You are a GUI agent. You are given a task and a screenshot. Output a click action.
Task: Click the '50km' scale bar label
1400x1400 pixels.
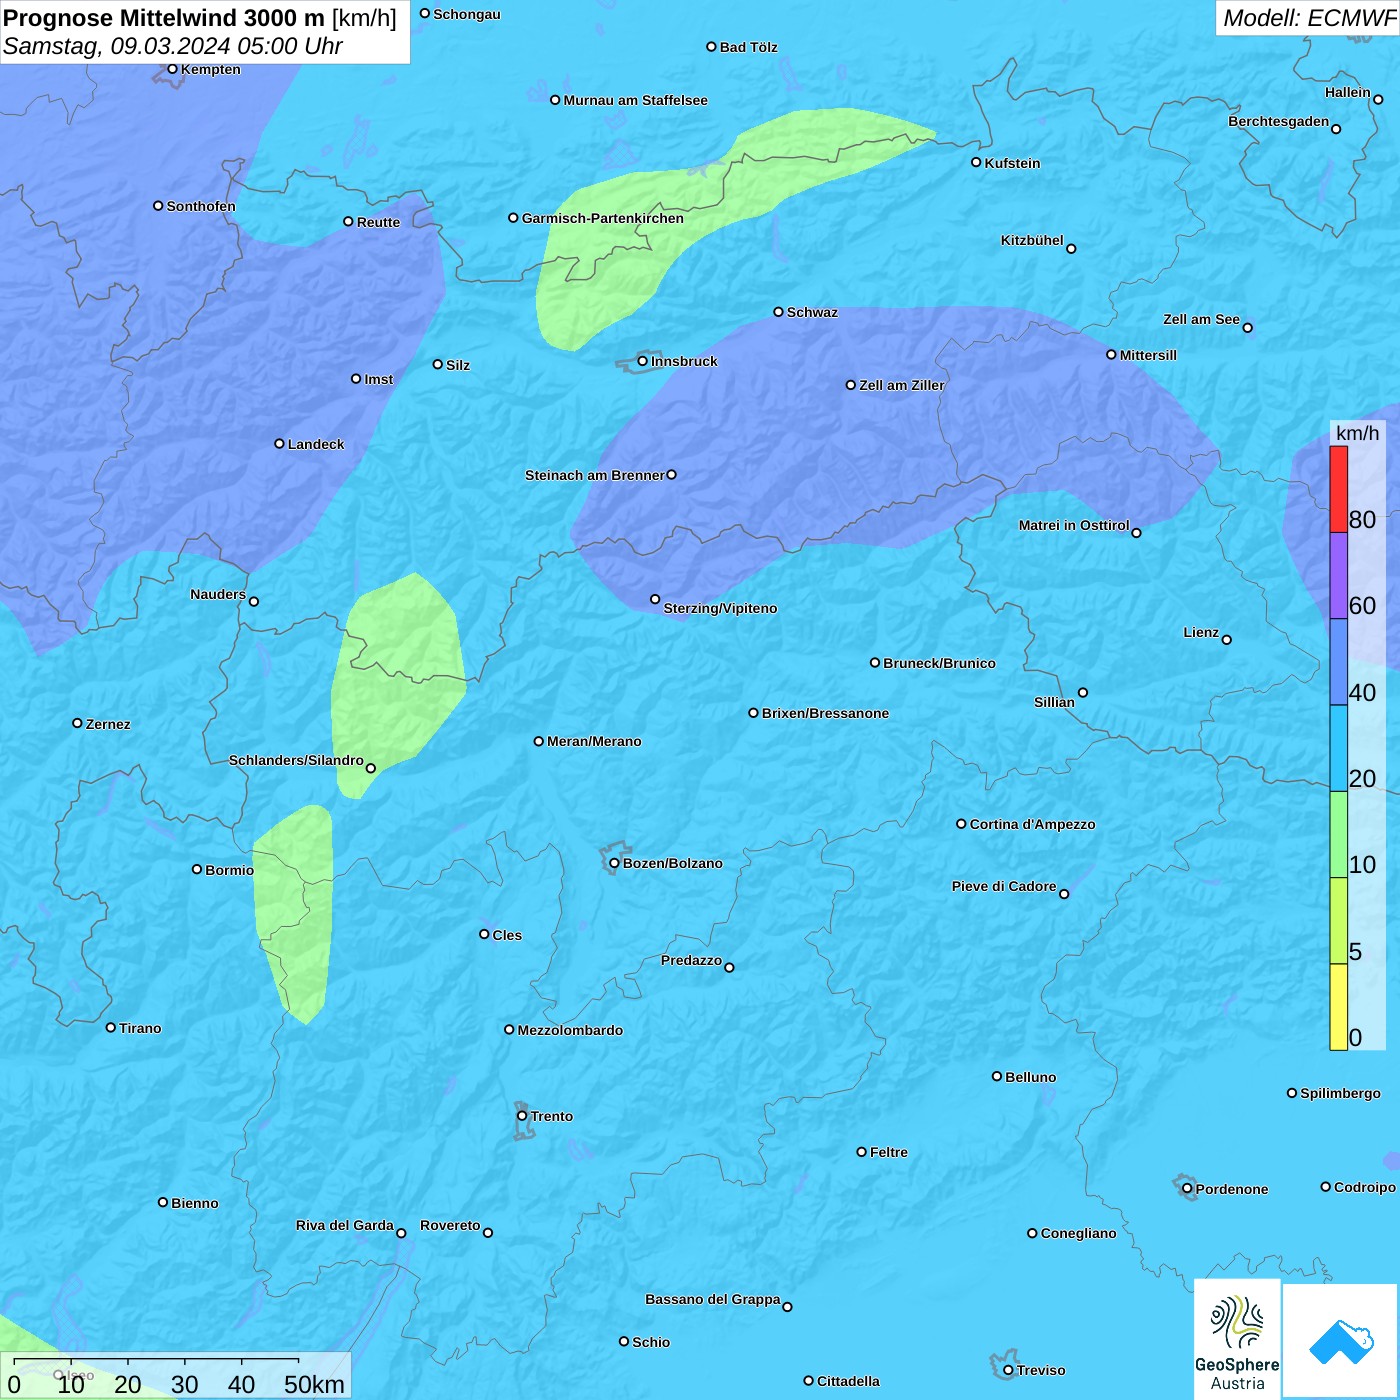pyautogui.click(x=314, y=1384)
